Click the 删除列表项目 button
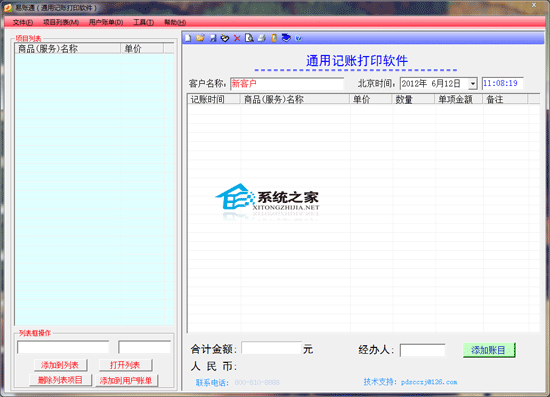550x397 pixels. click(60, 380)
